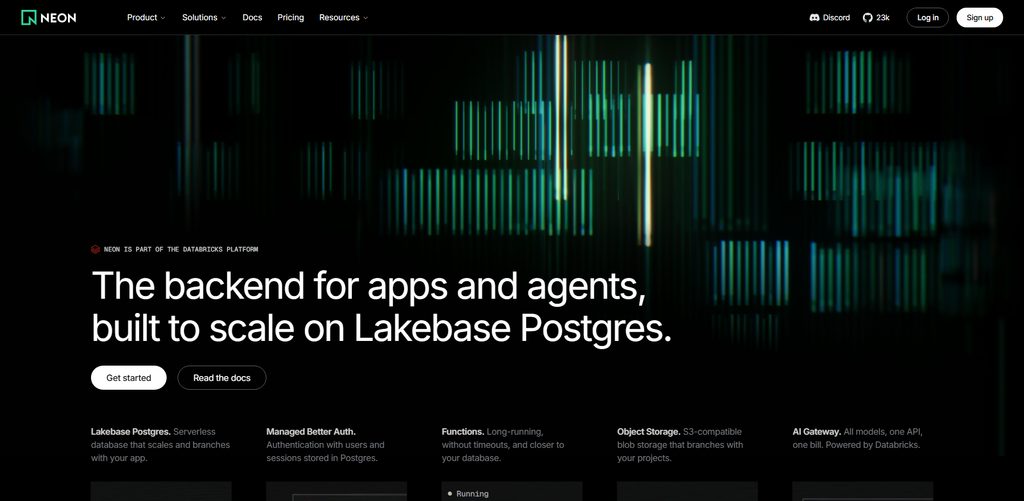Click the headline 'The backend for apps and agents'
This screenshot has height=501, width=1024.
pyautogui.click(x=369, y=285)
